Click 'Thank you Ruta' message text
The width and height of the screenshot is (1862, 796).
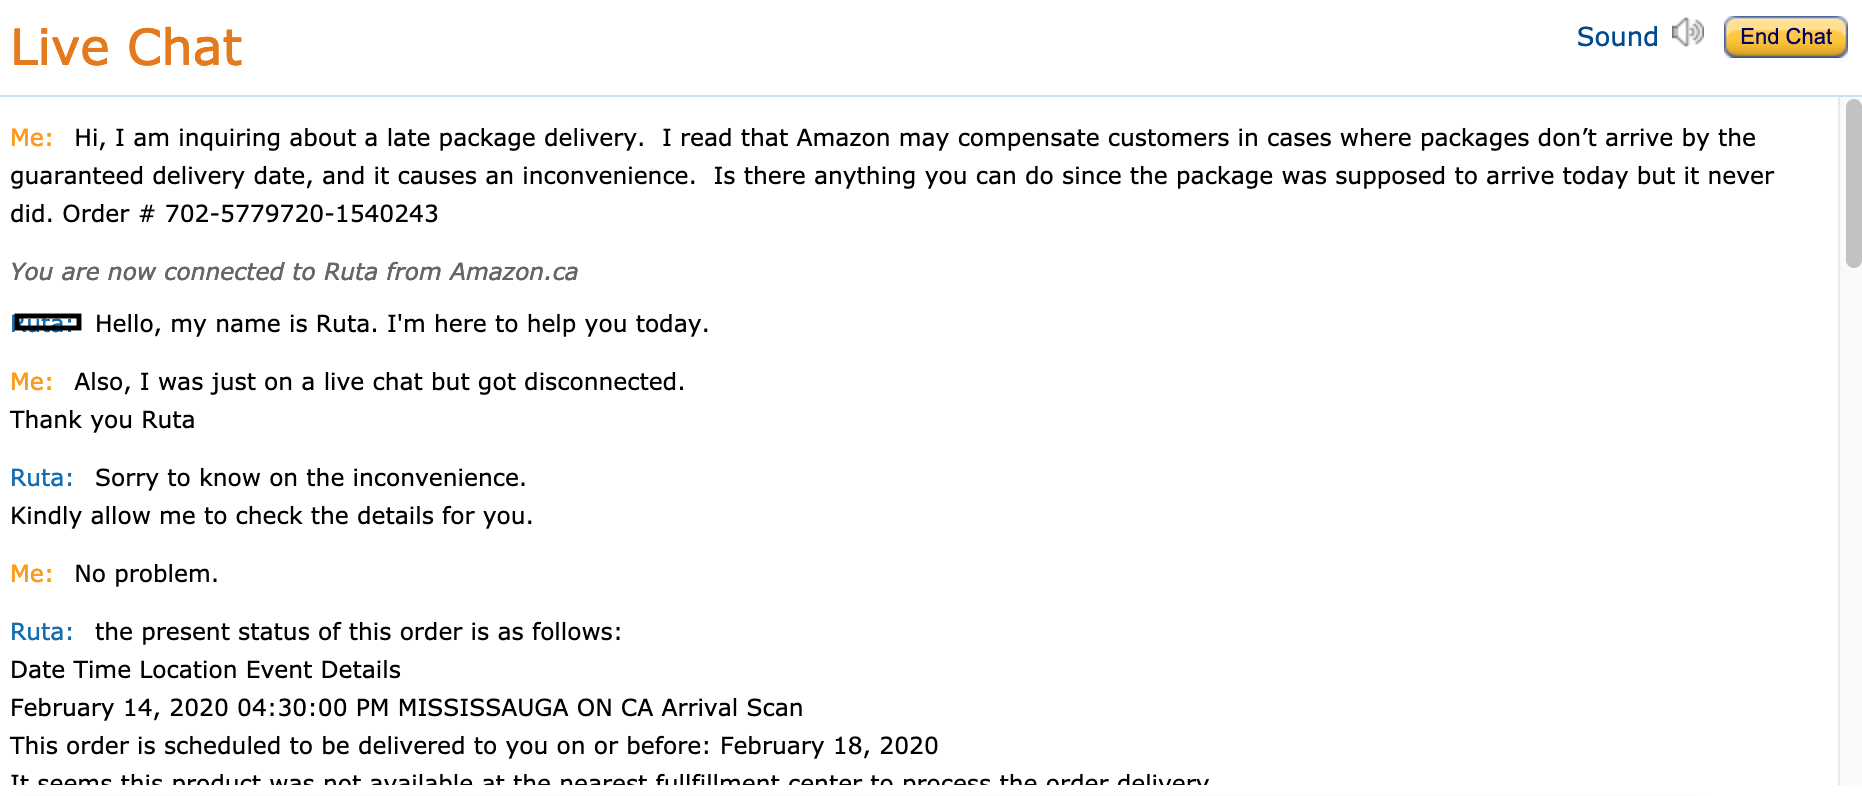[x=102, y=419]
